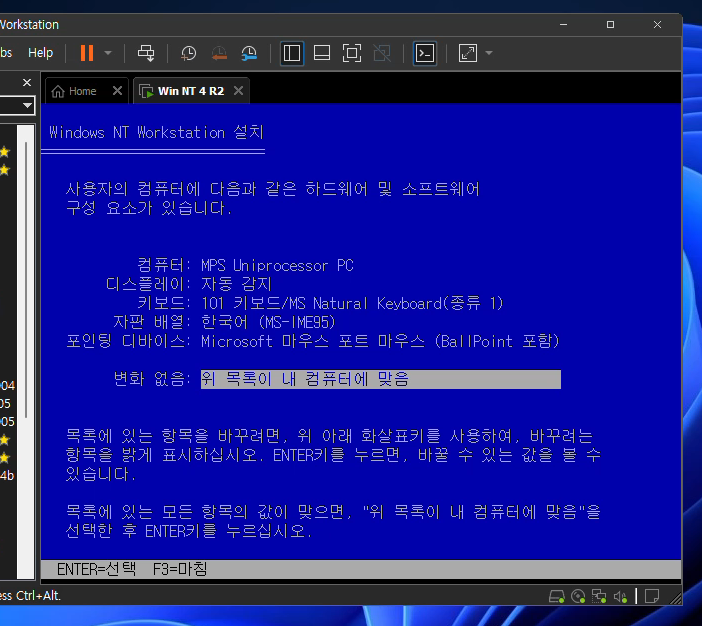
Task: Take a snapshot of this virtual machine
Action: pos(188,53)
